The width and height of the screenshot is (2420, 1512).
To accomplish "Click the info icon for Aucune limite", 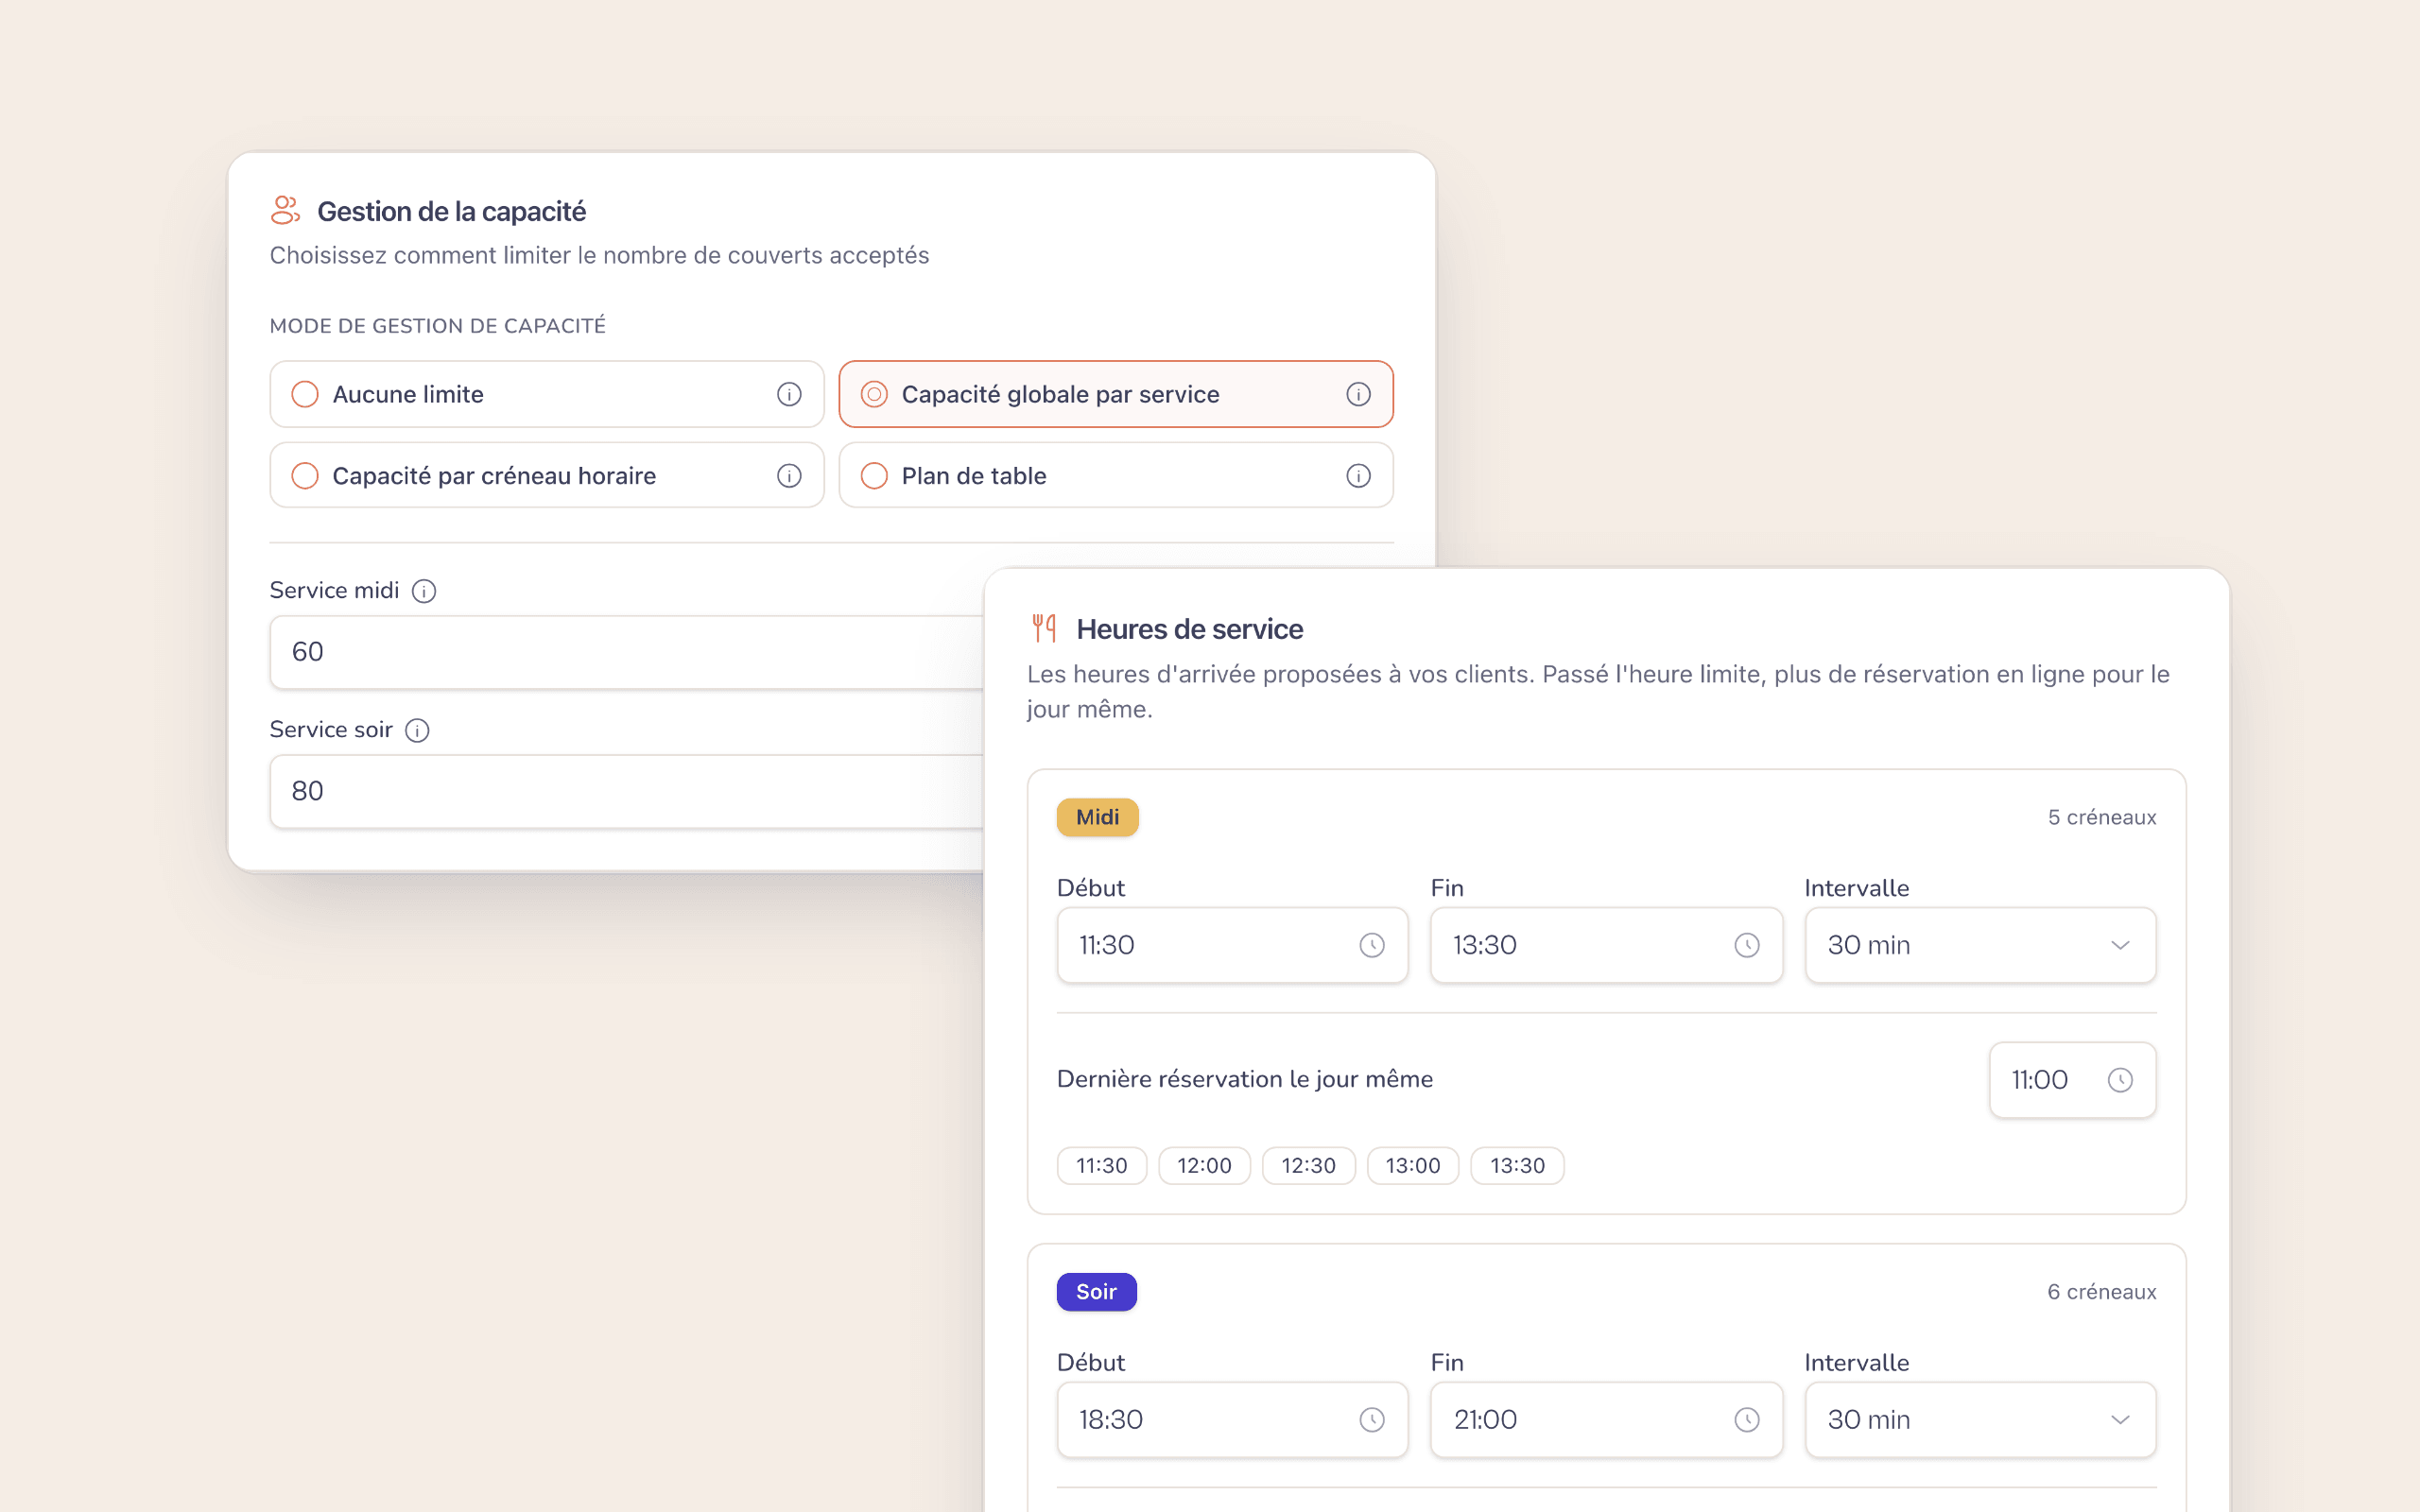I will coord(789,394).
